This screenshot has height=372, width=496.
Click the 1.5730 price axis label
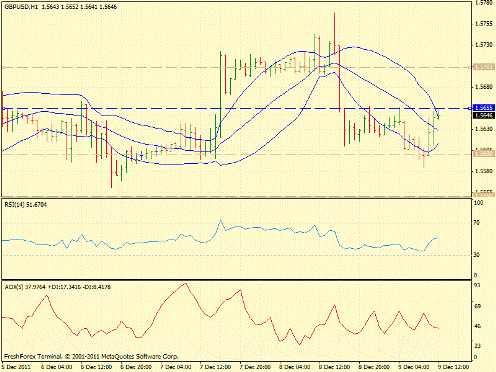(484, 45)
